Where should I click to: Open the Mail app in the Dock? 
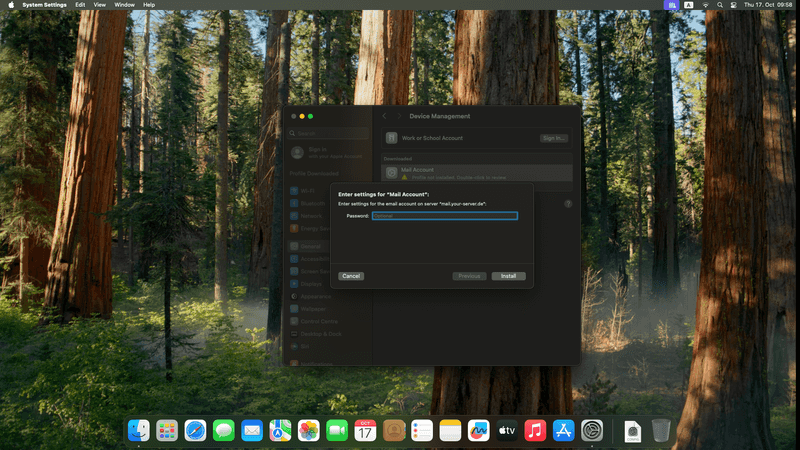coord(252,430)
